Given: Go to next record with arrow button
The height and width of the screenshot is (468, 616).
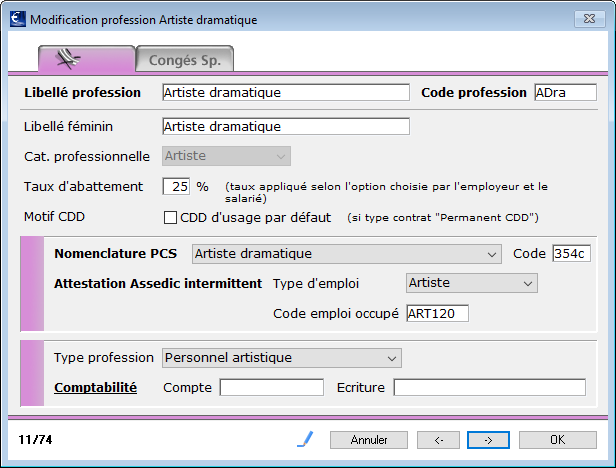Looking at the screenshot, I should click(x=488, y=440).
